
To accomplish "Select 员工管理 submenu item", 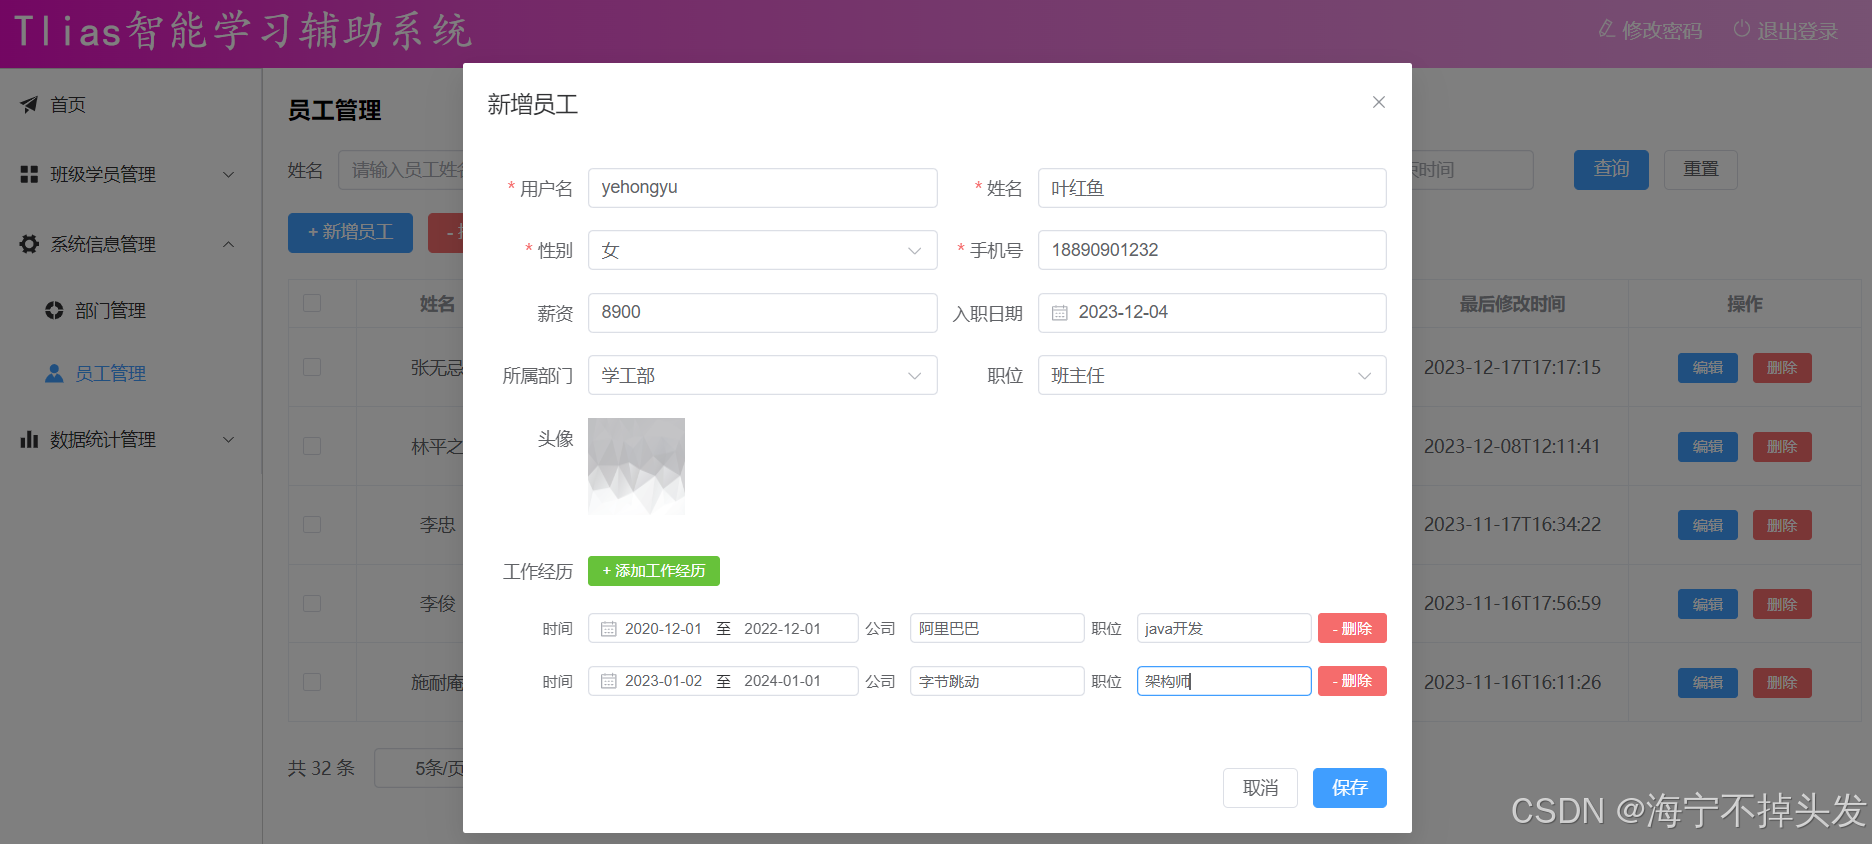I will 130,373.
